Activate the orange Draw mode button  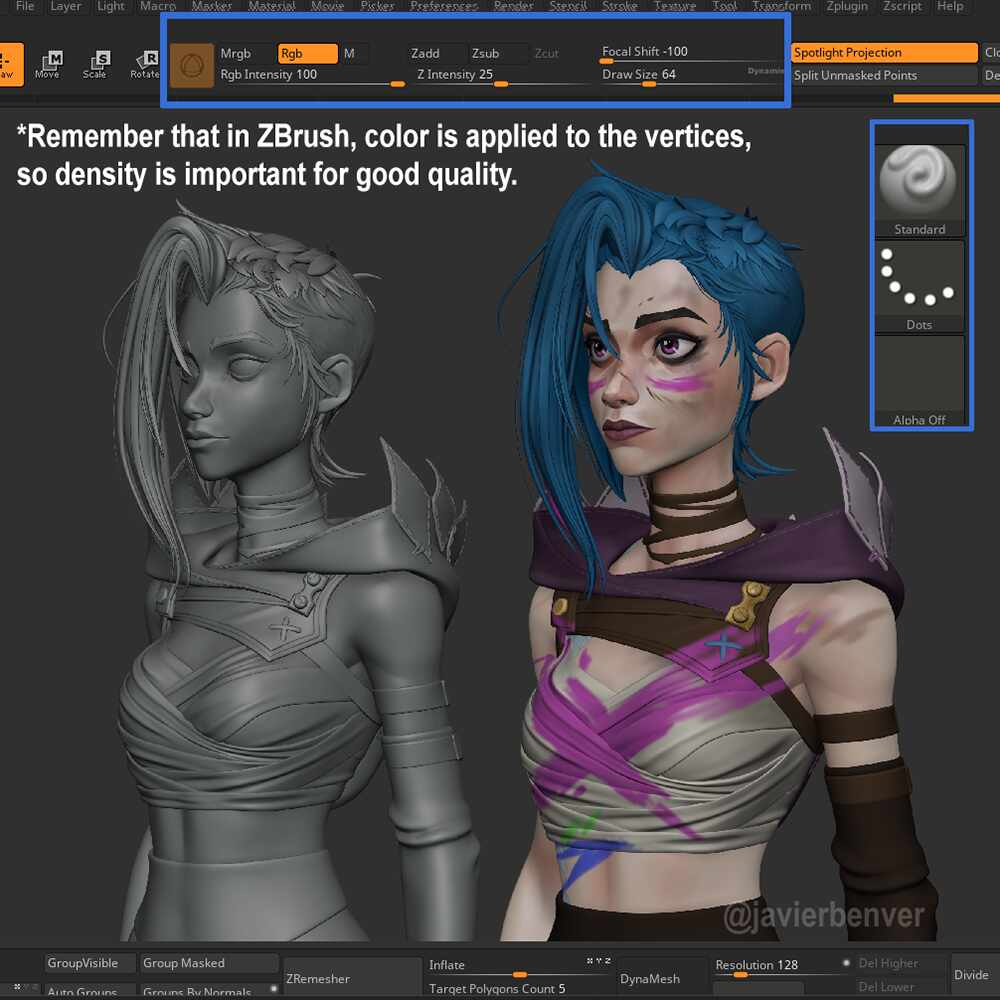11,64
